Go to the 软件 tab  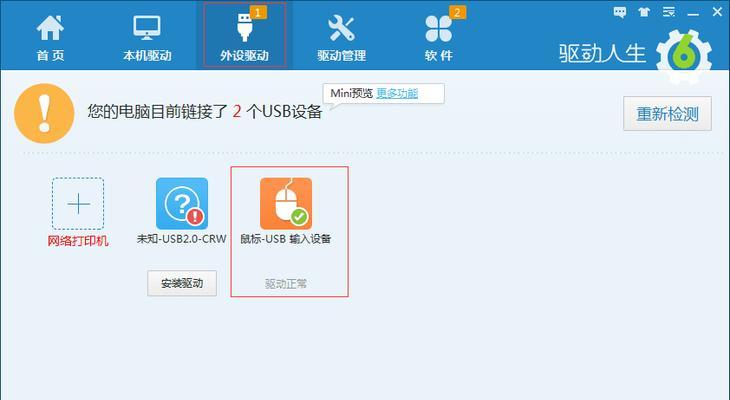click(x=439, y=37)
